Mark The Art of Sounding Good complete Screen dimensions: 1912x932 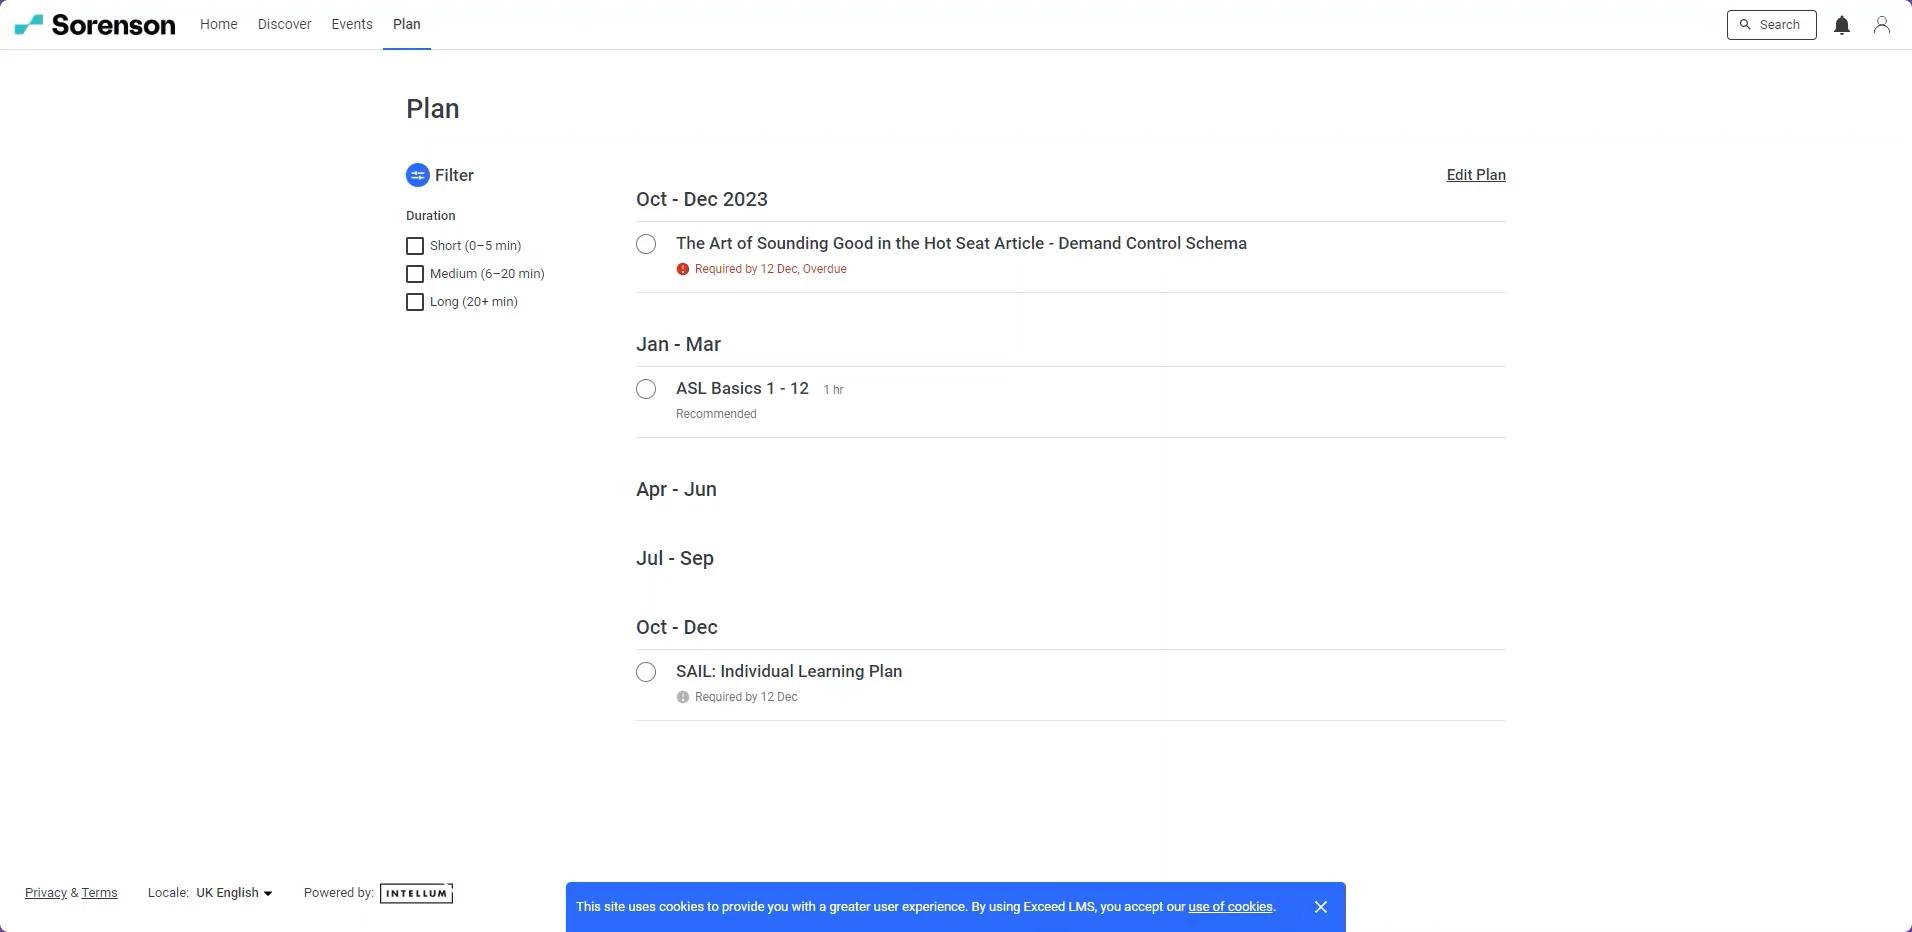(646, 244)
